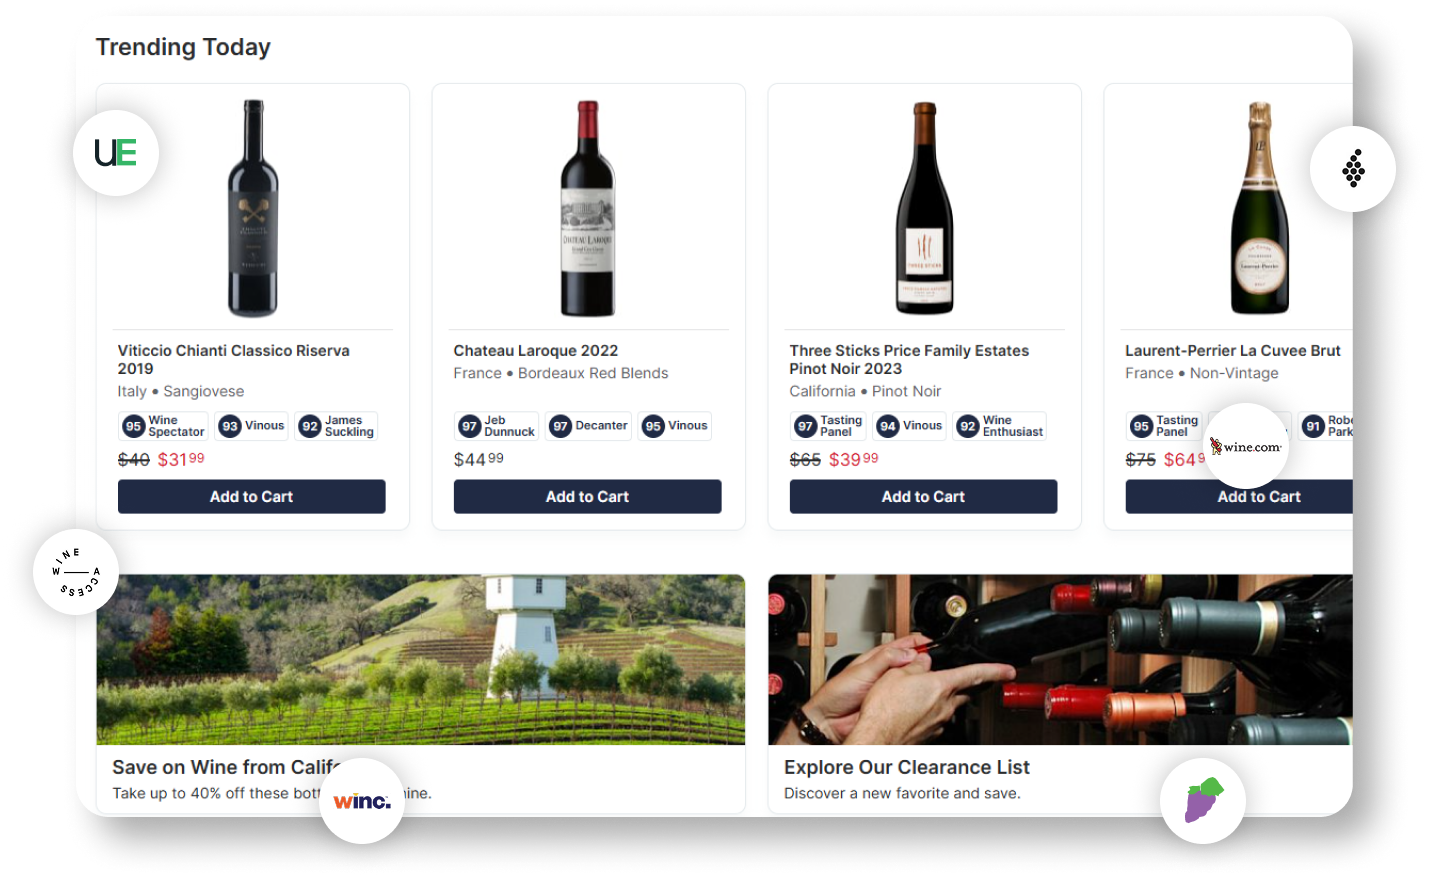Open the Save on Wine from California banner
This screenshot has height=877, width=1429.
pos(421,694)
